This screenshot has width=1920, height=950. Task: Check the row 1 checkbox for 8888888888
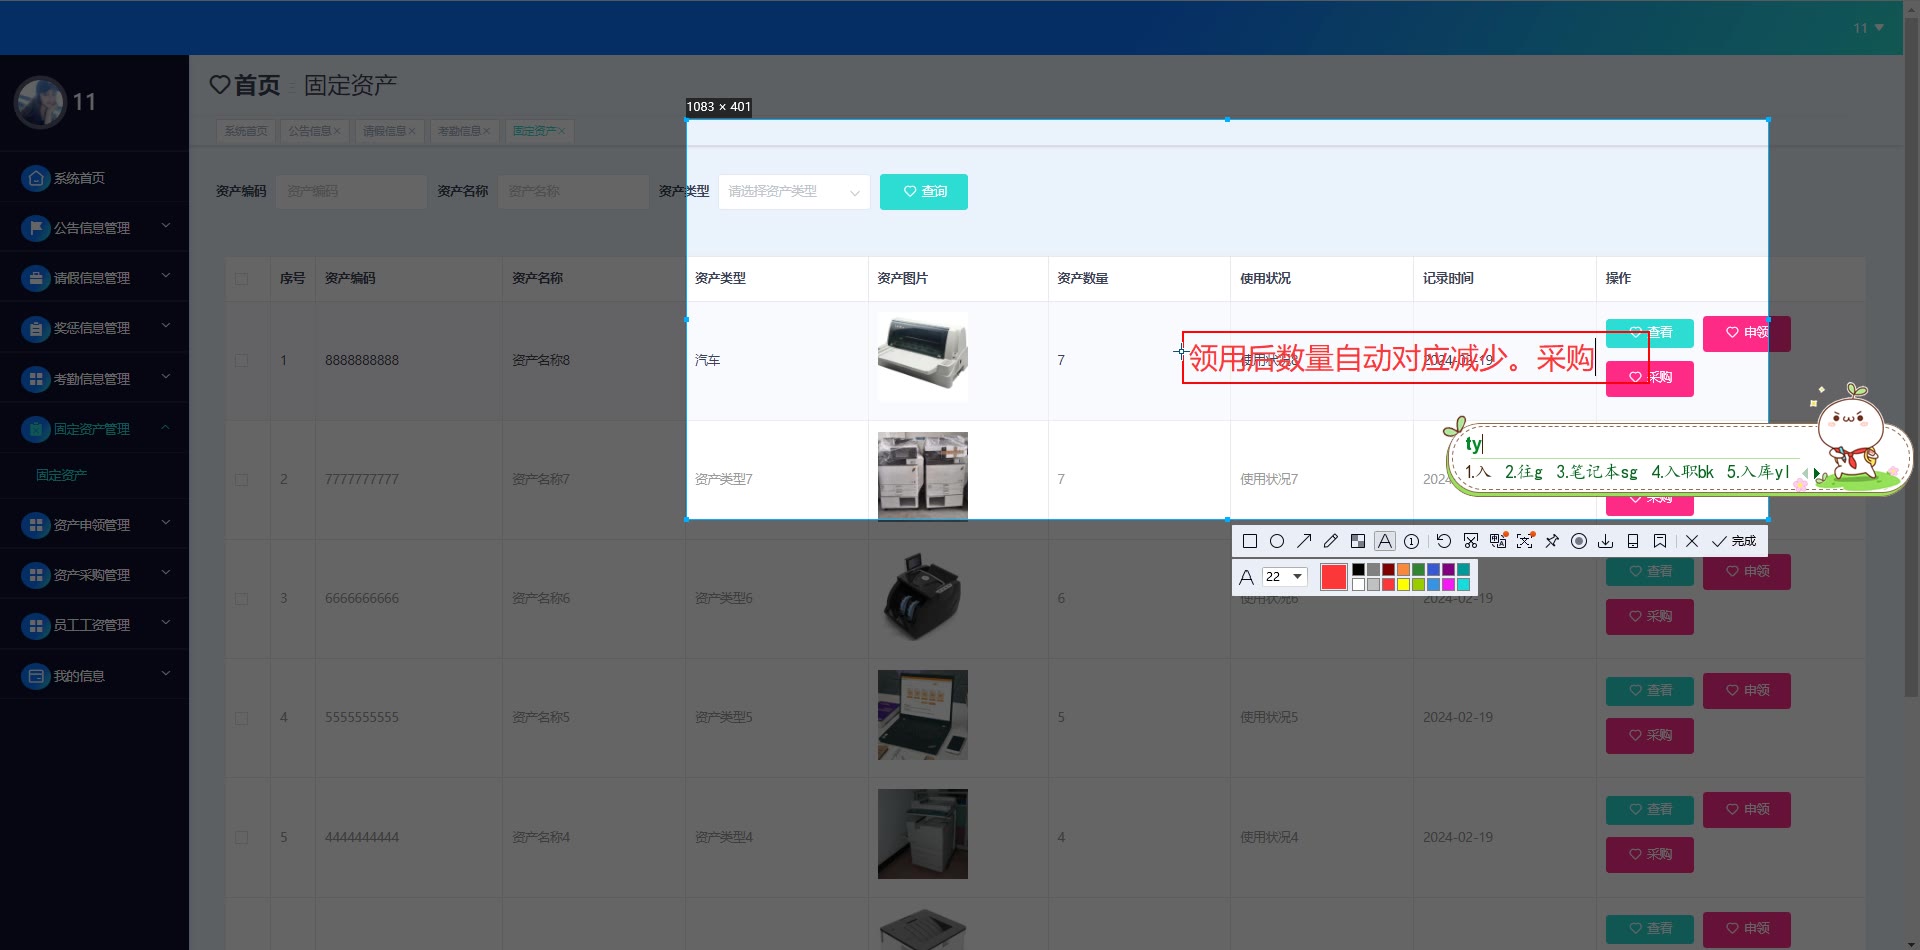[242, 360]
